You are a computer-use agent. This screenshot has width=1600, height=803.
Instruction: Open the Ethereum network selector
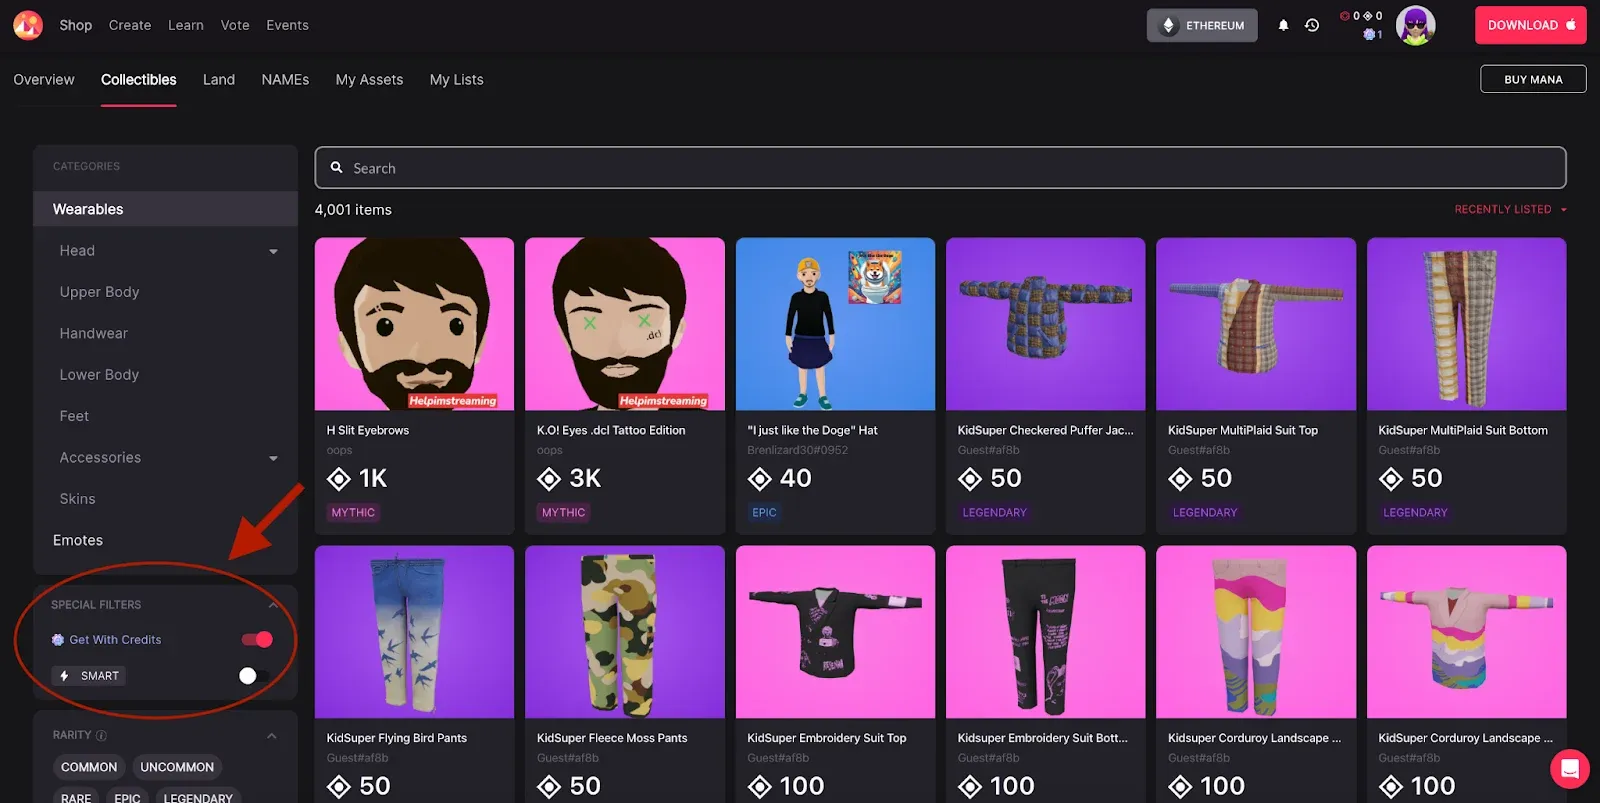(x=1202, y=25)
